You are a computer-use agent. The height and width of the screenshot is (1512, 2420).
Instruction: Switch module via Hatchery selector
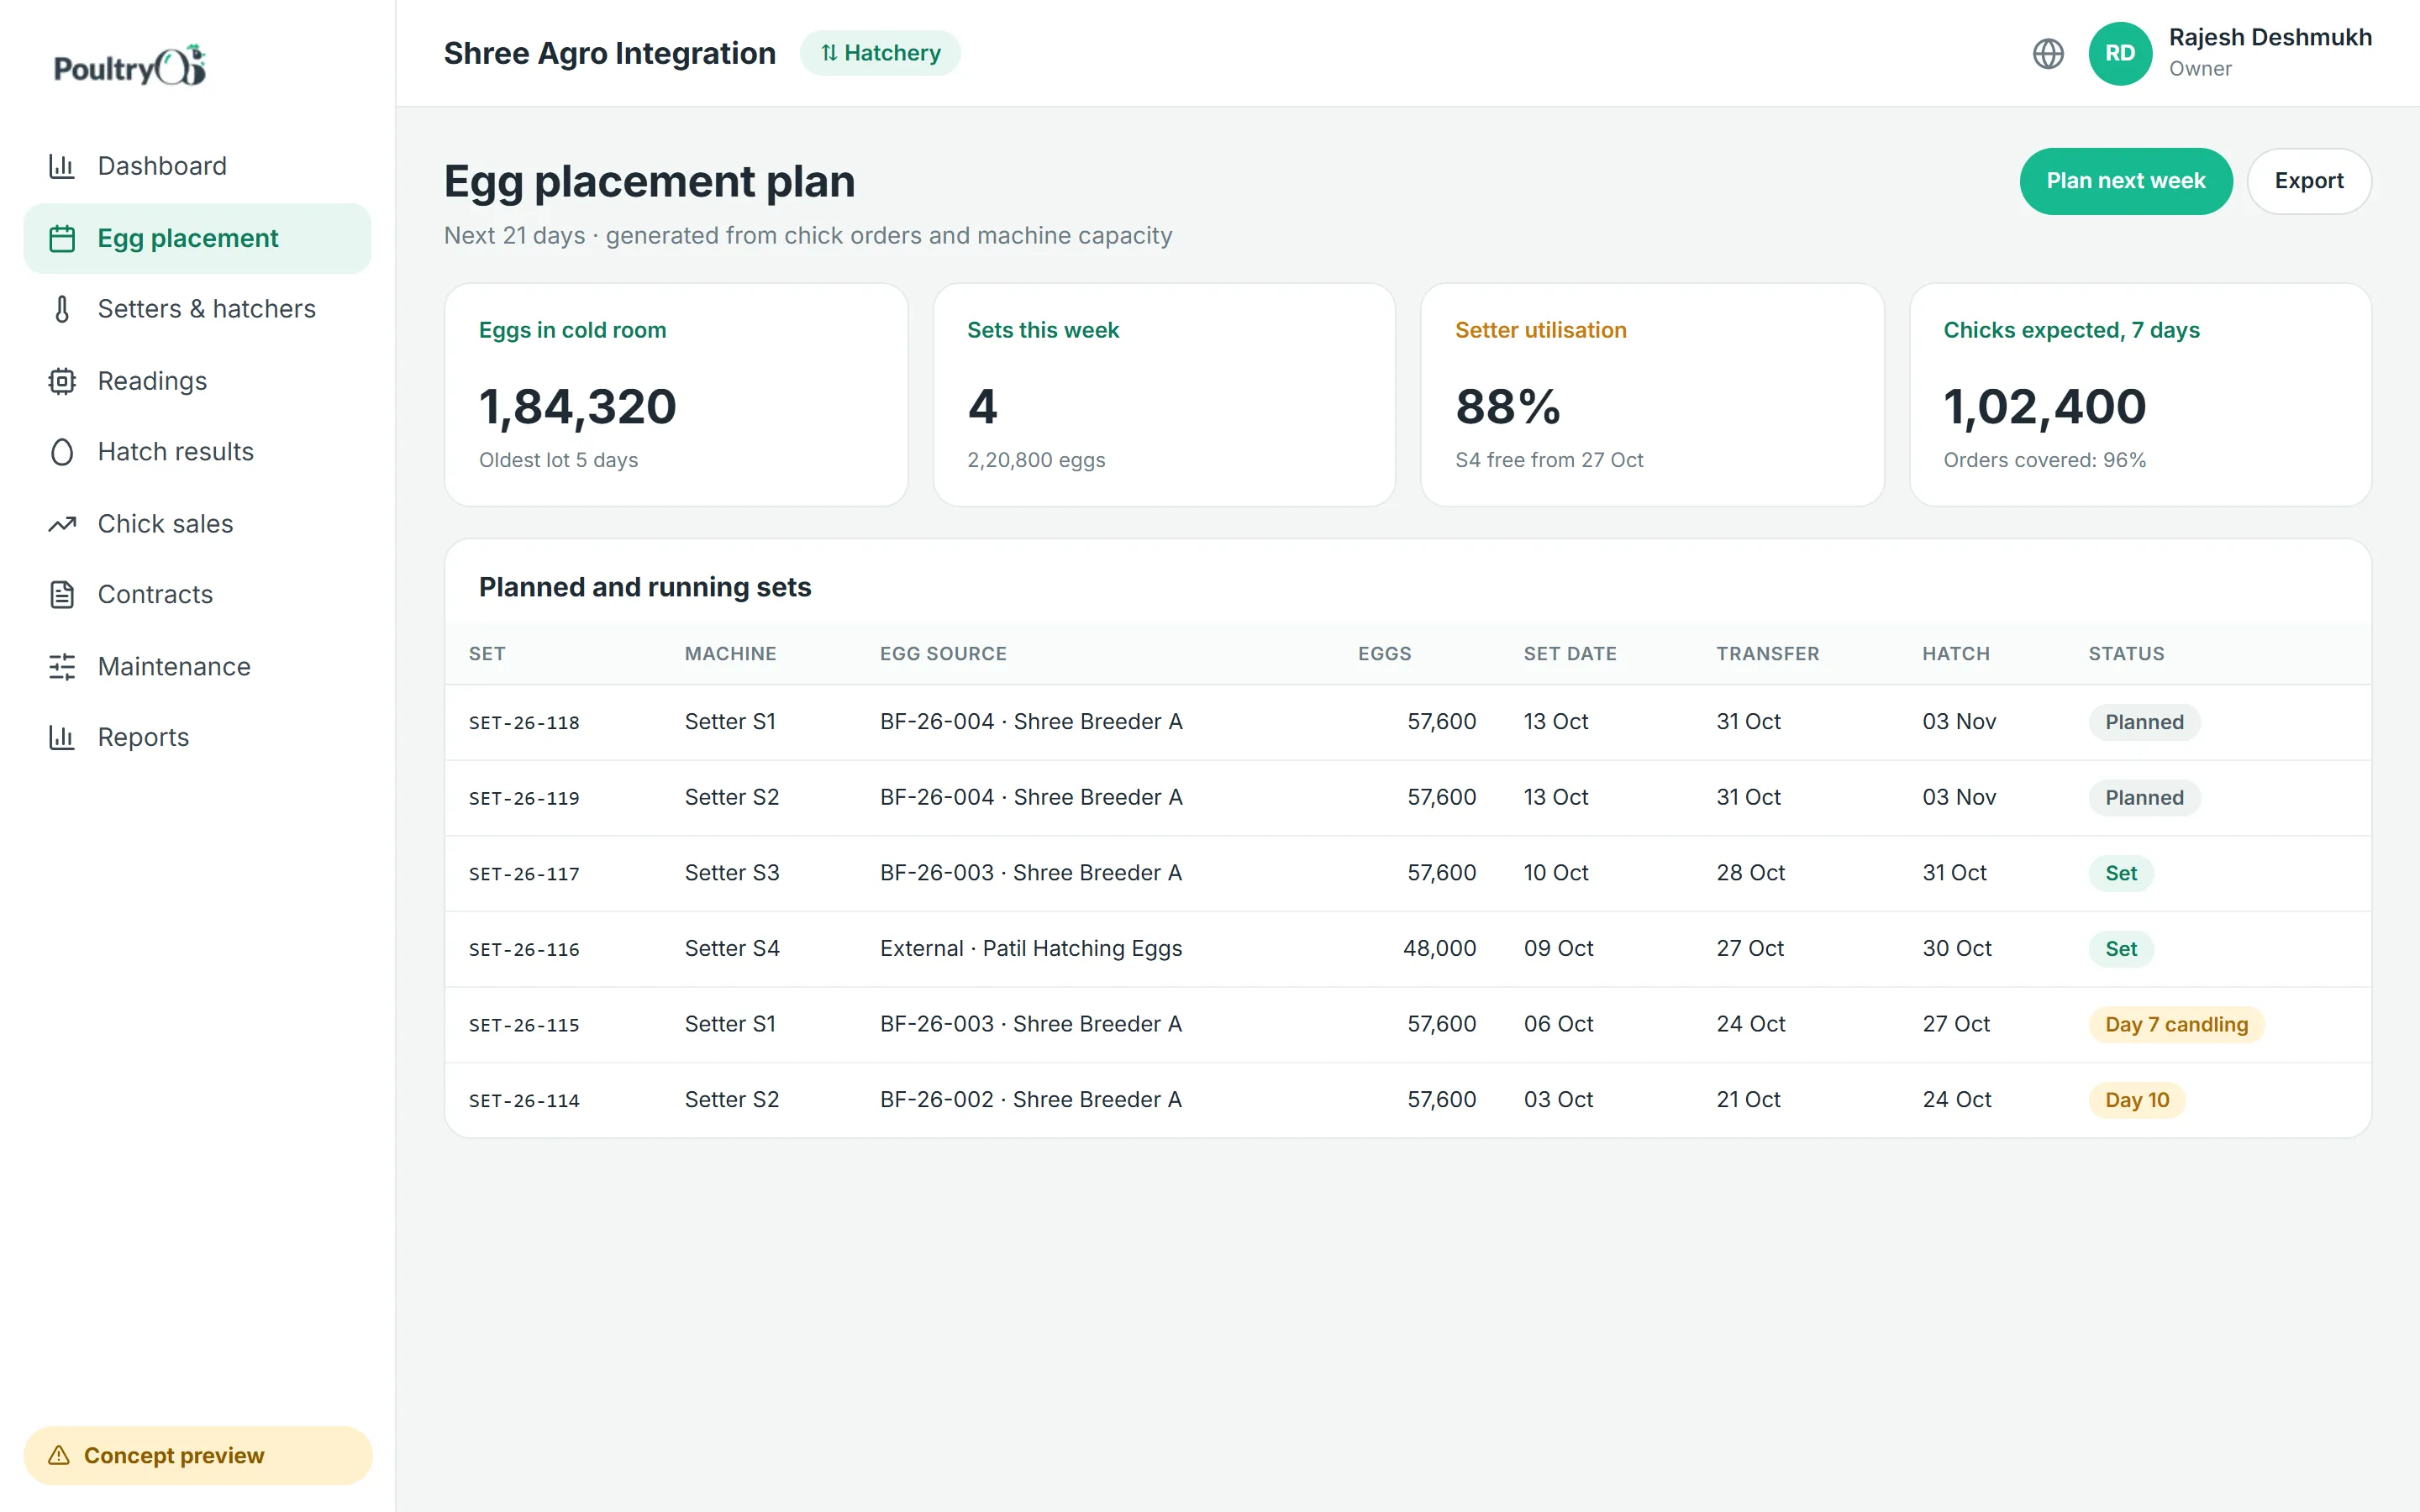tap(880, 53)
